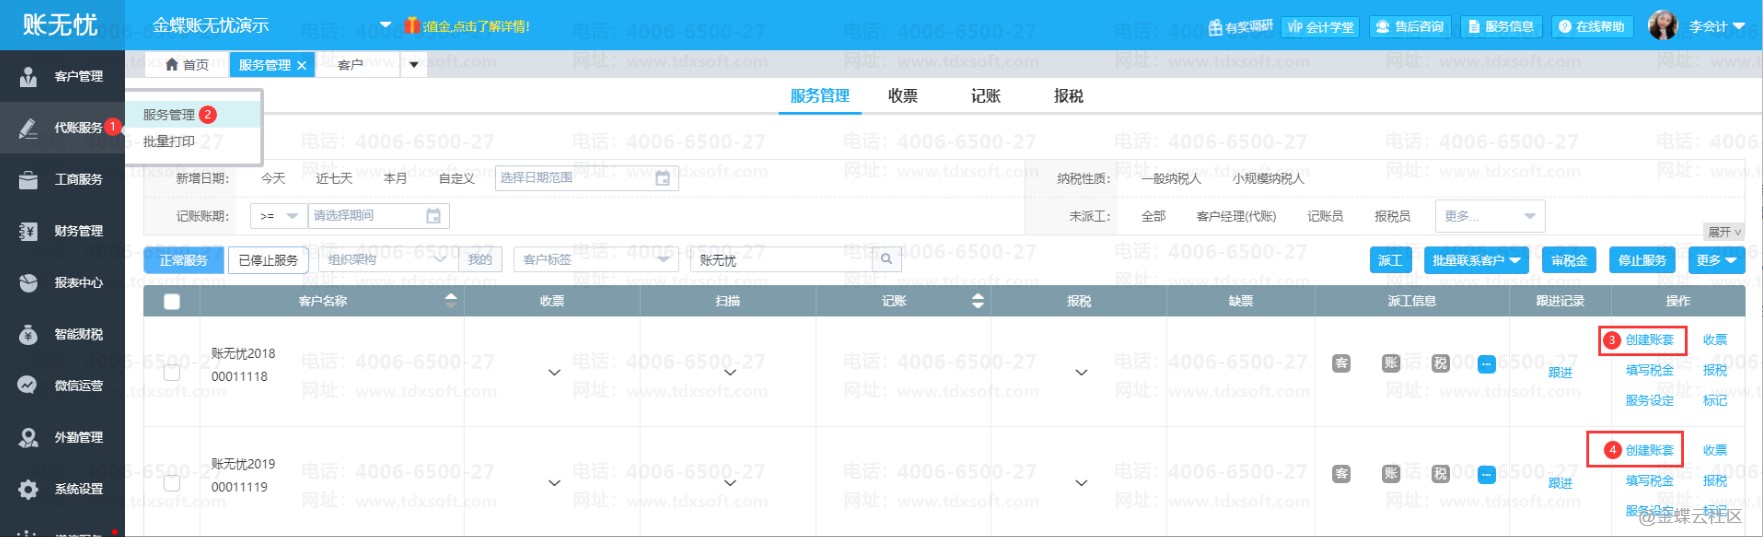Switch to the 收票 tab
The height and width of the screenshot is (537, 1763).
(902, 96)
